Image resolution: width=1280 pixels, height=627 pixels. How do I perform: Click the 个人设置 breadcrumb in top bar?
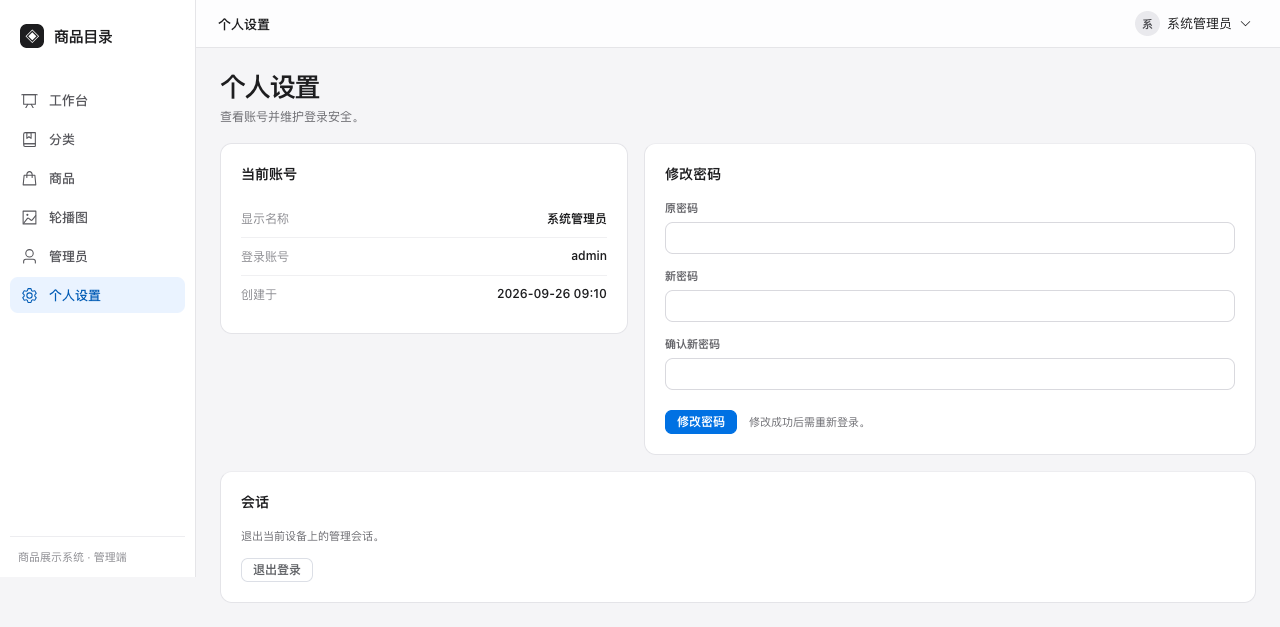click(244, 24)
